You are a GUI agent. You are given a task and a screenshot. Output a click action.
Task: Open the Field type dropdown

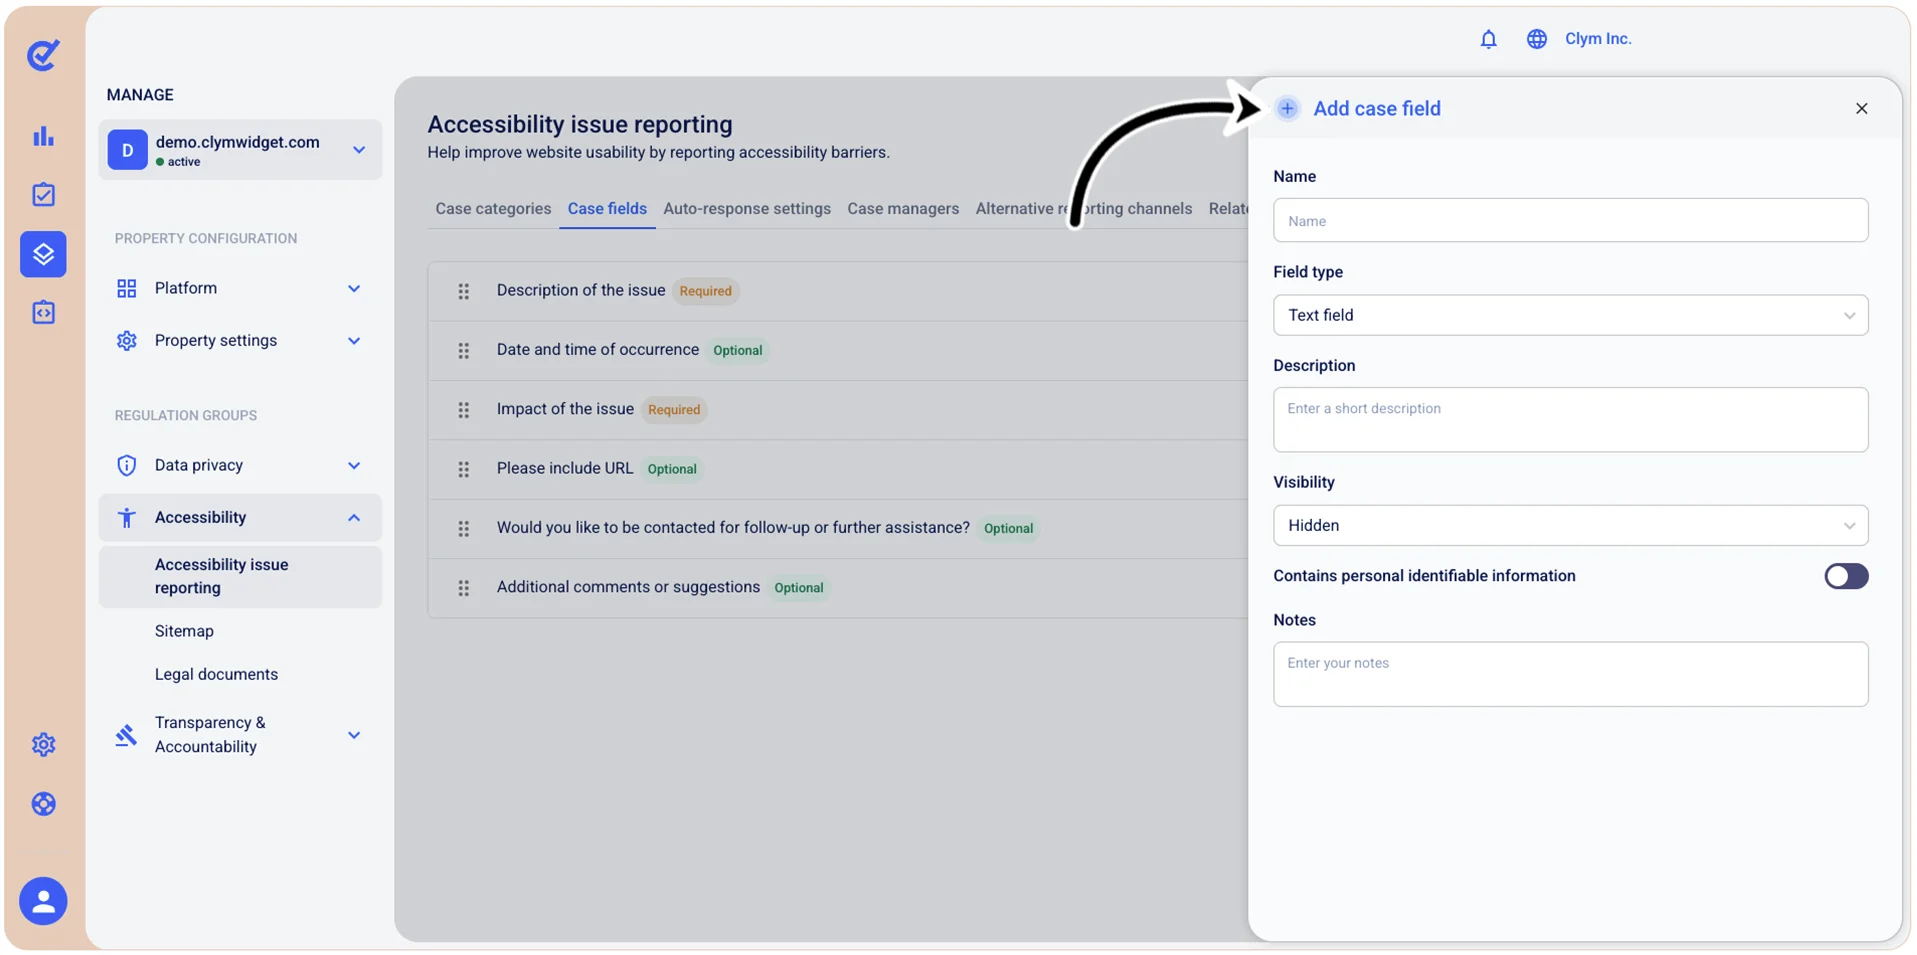coord(1570,315)
